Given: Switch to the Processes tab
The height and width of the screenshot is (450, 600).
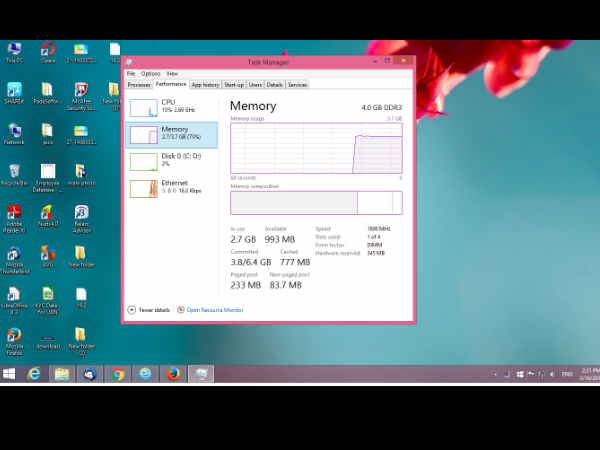Looking at the screenshot, I should click(x=139, y=85).
